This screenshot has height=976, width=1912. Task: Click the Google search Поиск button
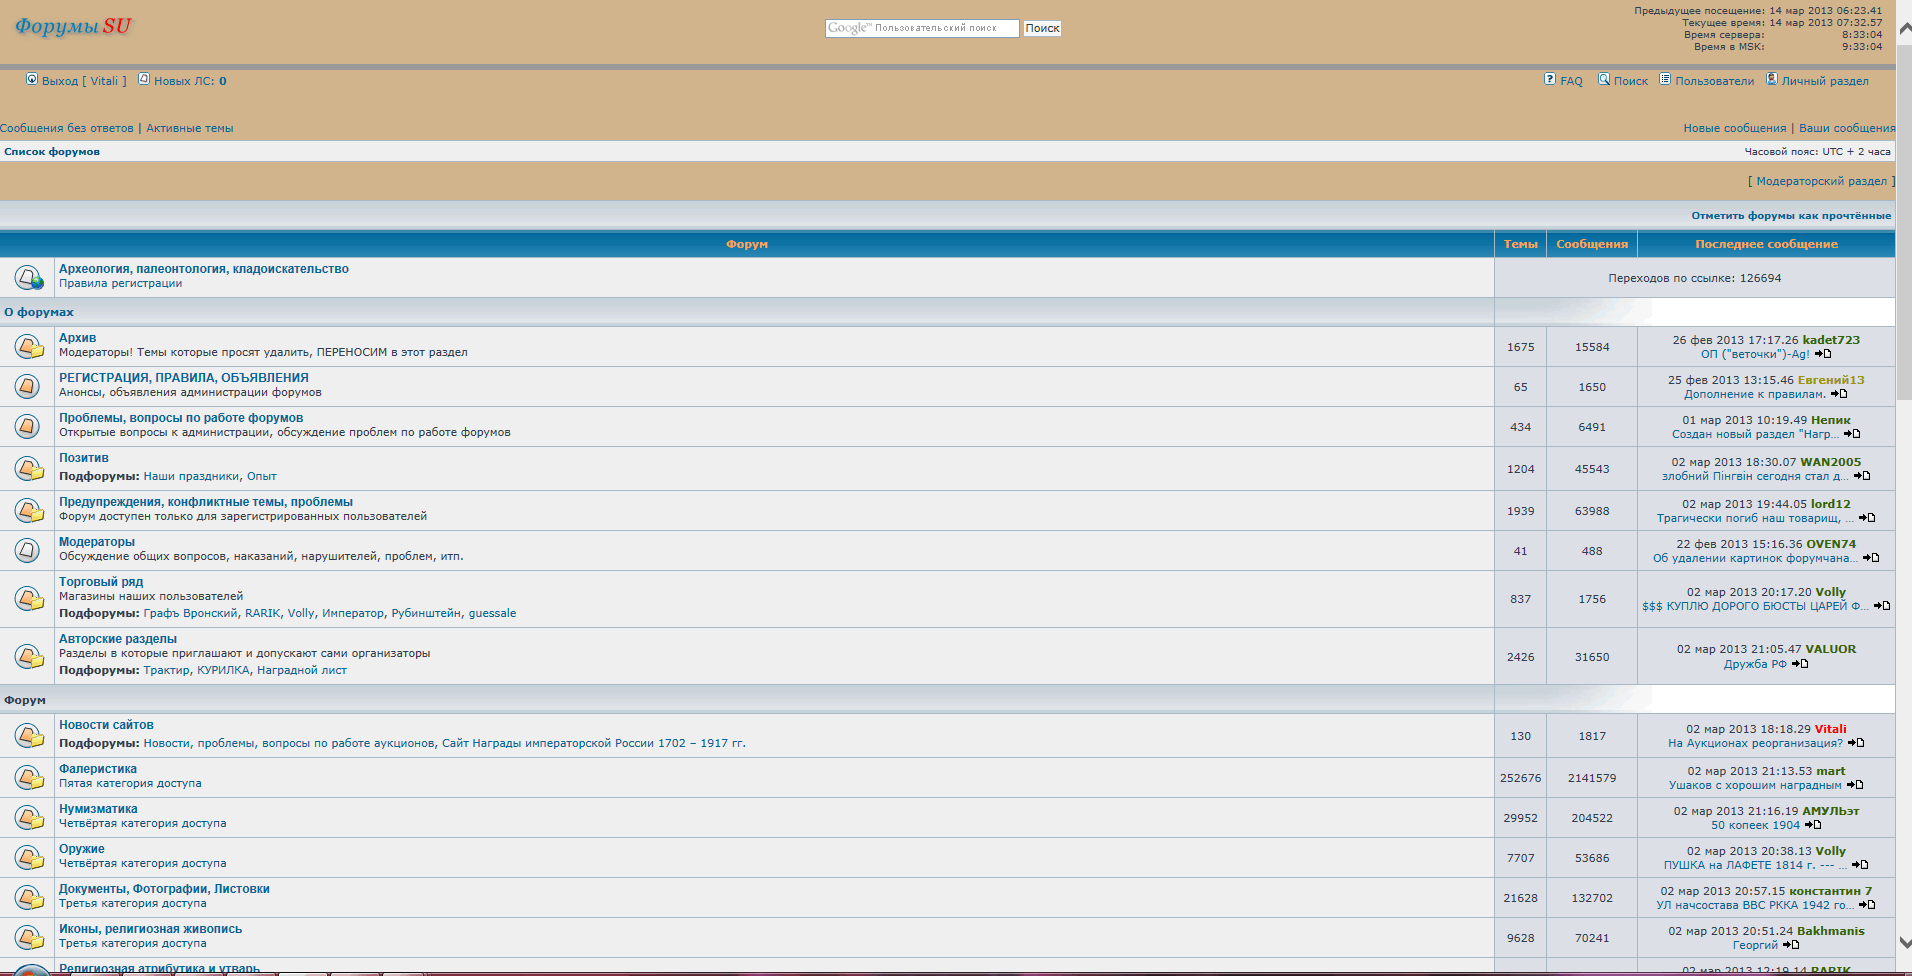(1041, 28)
